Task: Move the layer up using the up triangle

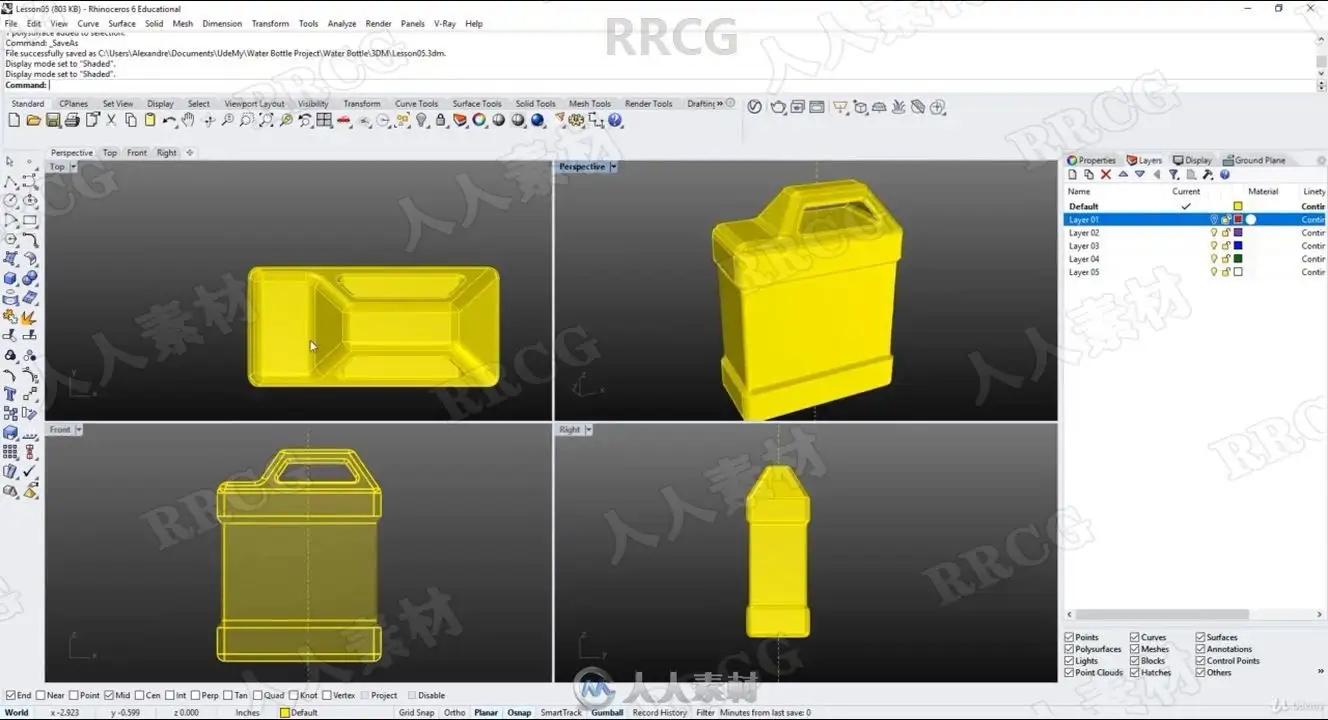Action: [1123, 174]
